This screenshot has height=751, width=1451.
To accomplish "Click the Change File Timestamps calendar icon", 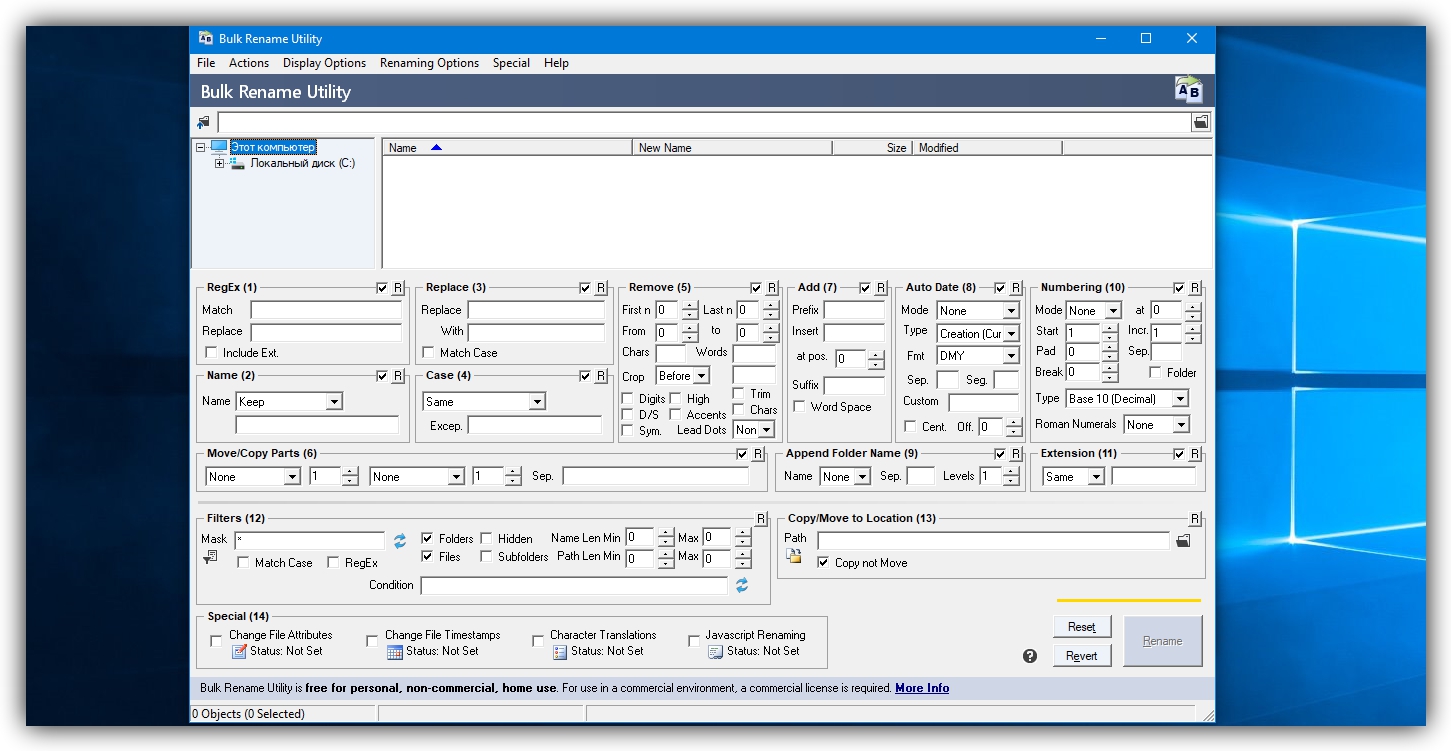I will pos(395,652).
